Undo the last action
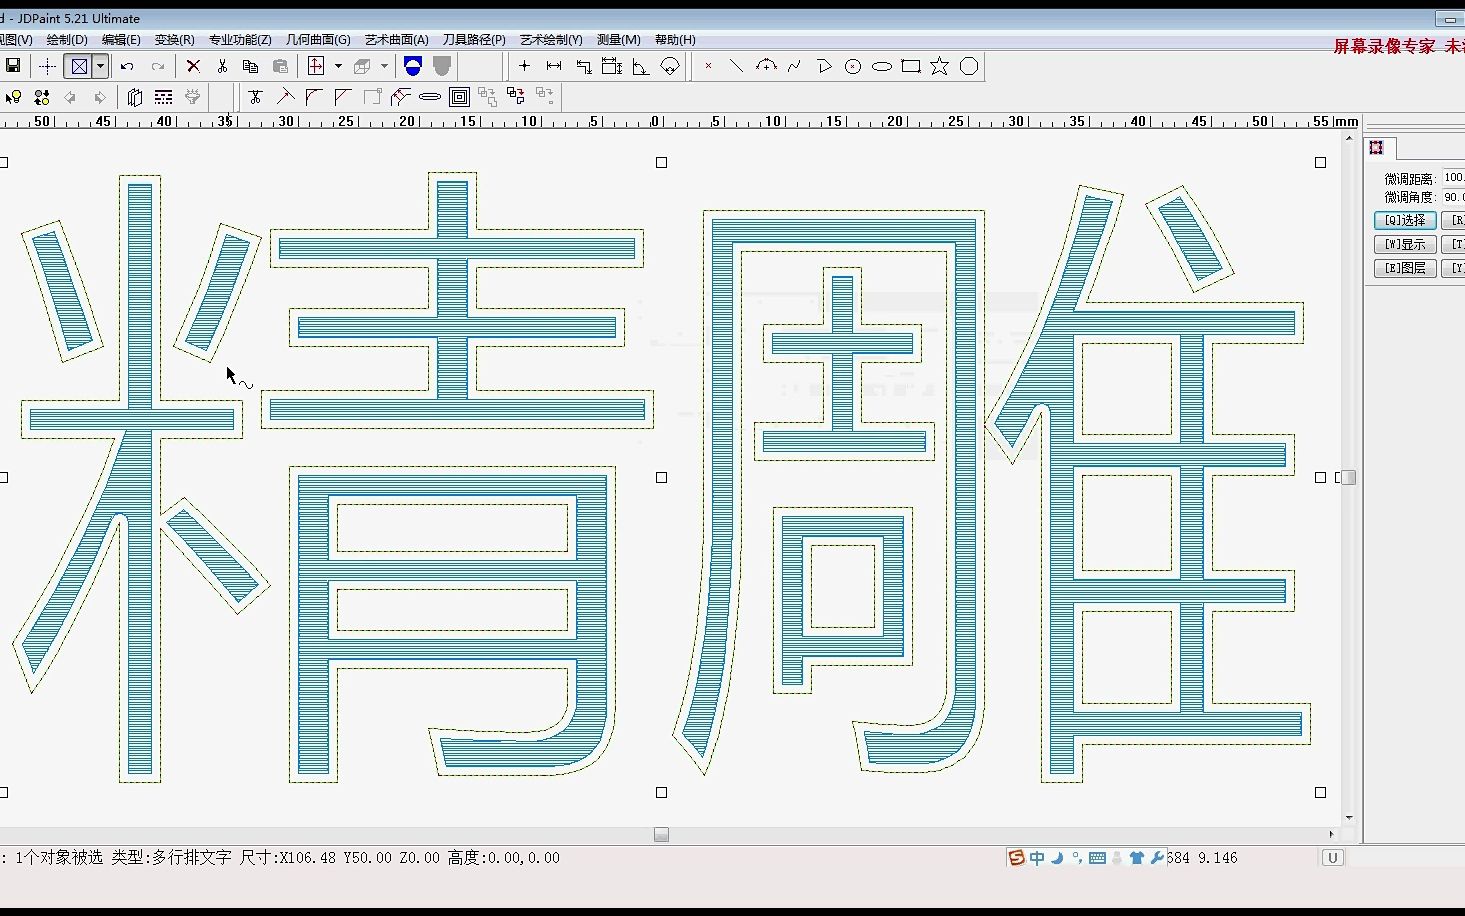This screenshot has width=1465, height=916. coord(127,66)
